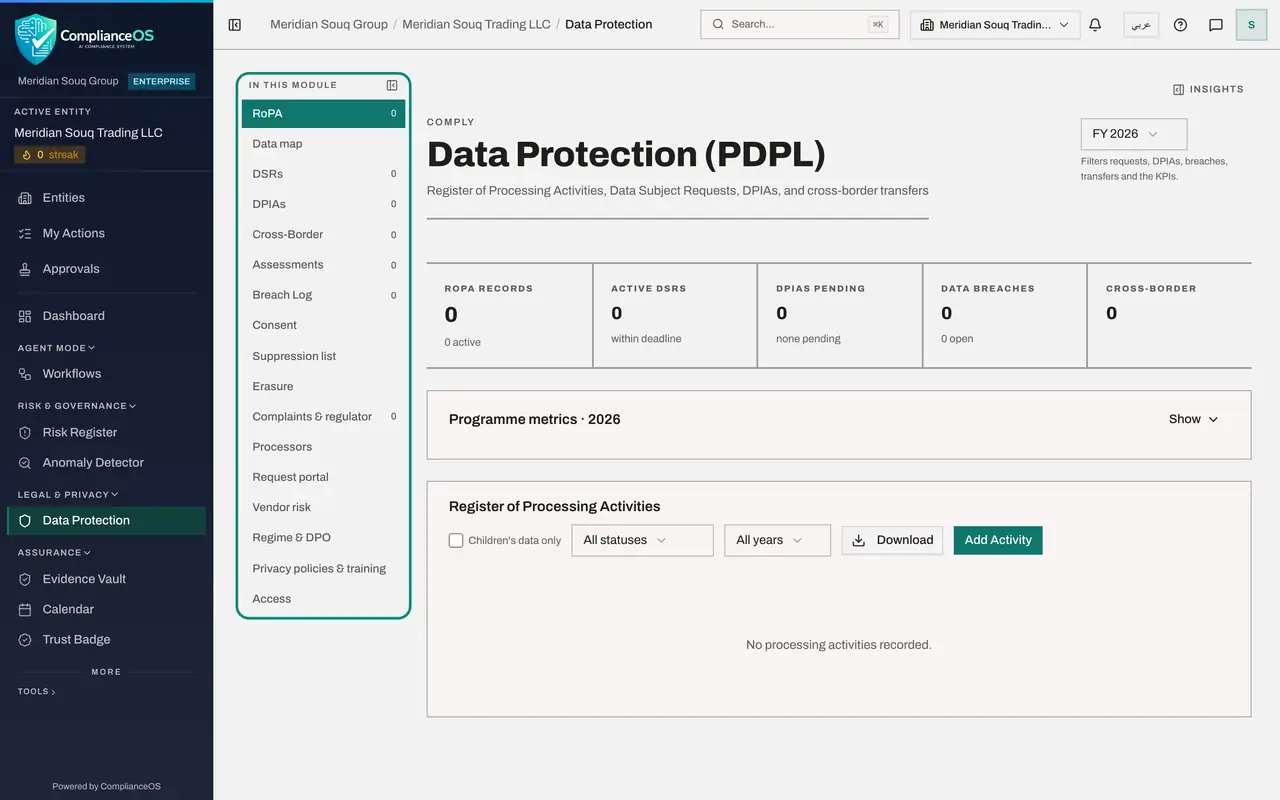Image resolution: width=1280 pixels, height=800 pixels.
Task: Open Privacy policies & training item
Action: [x=323, y=568]
